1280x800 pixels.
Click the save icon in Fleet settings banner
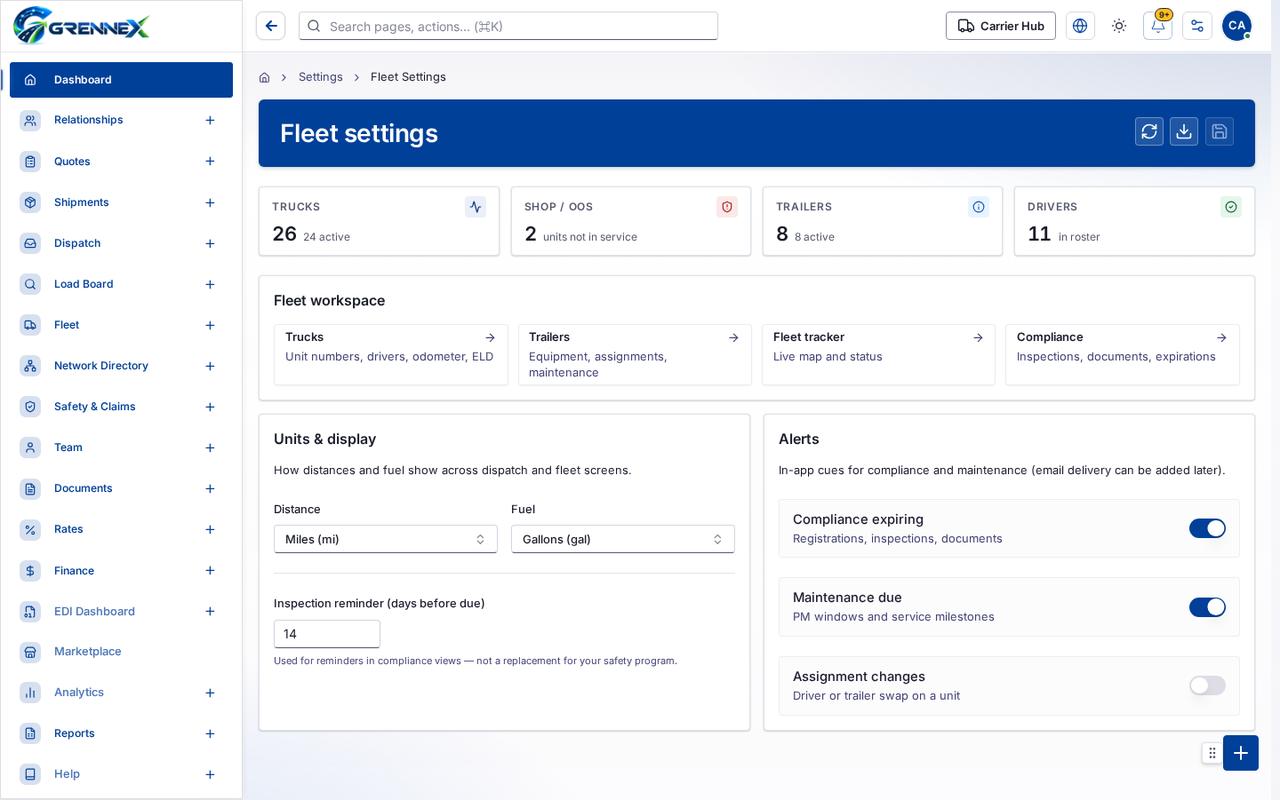1219,131
